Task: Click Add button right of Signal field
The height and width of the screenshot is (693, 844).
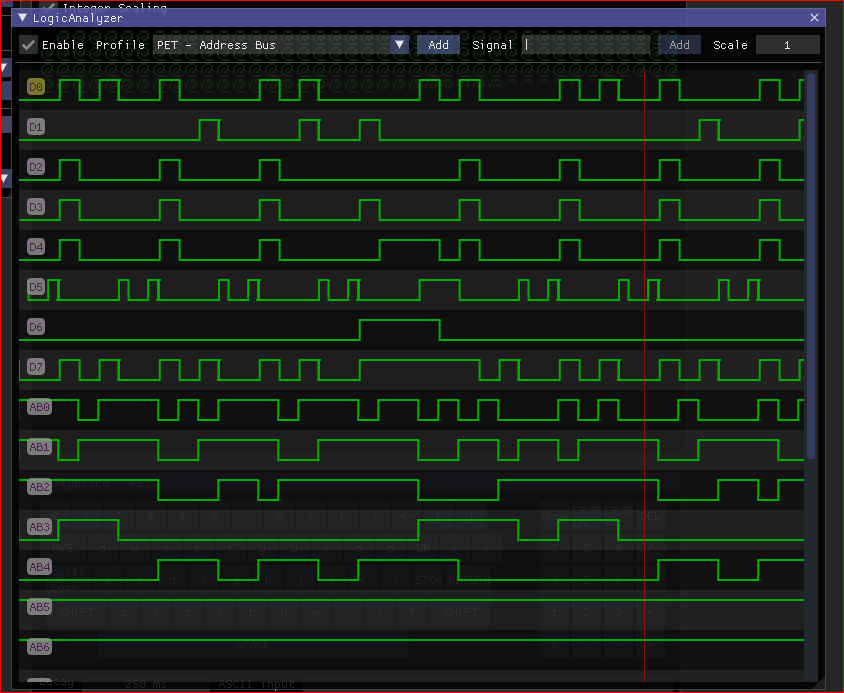Action: click(x=679, y=45)
